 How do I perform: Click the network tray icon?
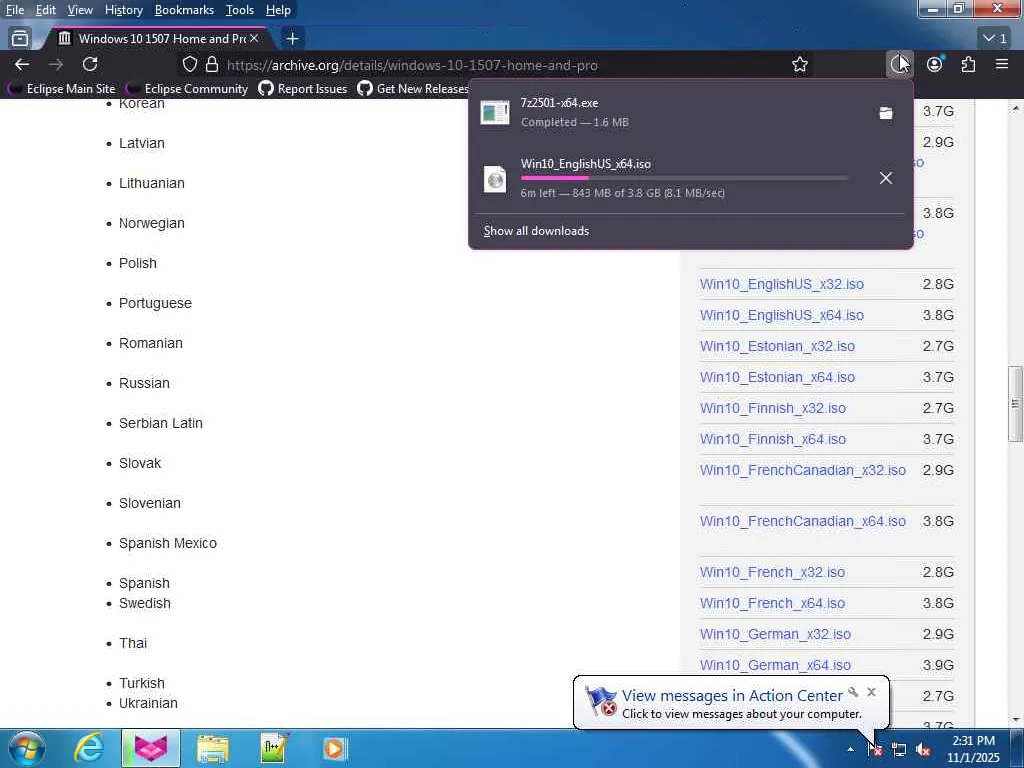click(899, 749)
